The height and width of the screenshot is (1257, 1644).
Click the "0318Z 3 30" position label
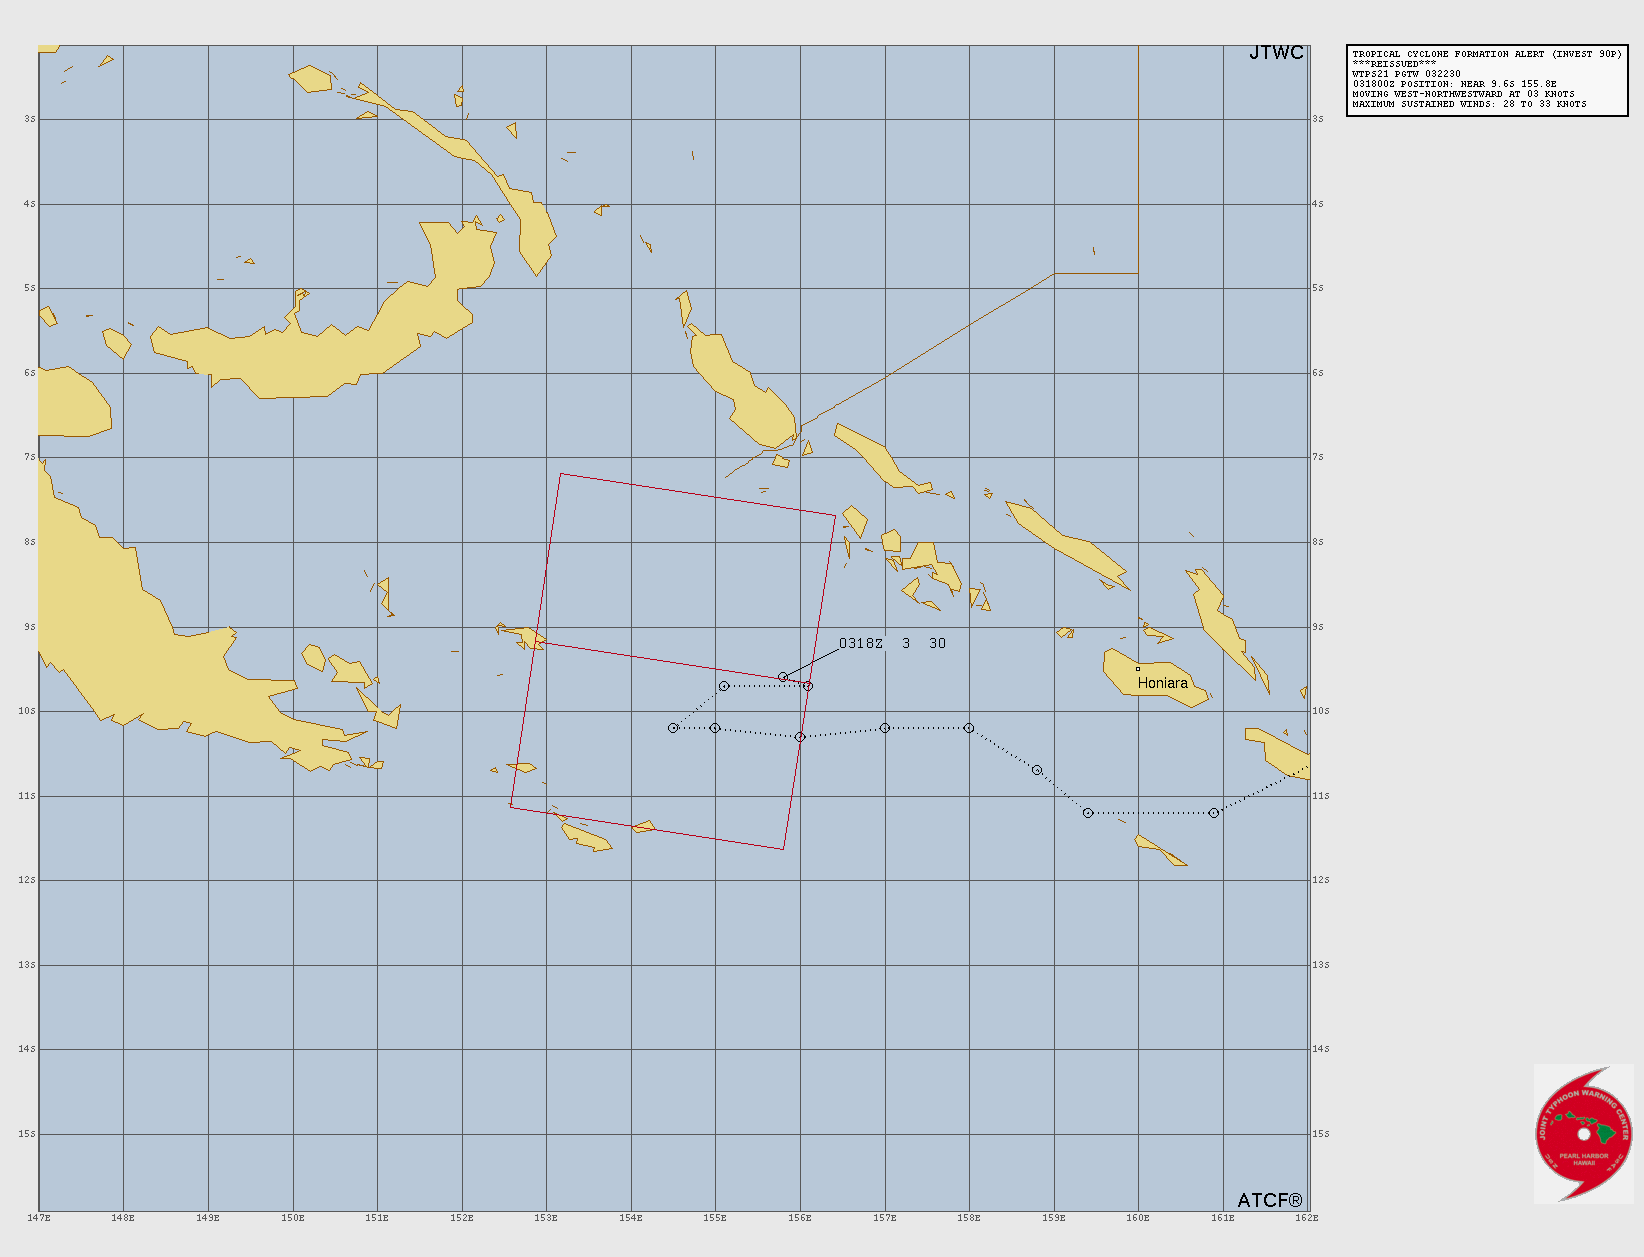891,643
